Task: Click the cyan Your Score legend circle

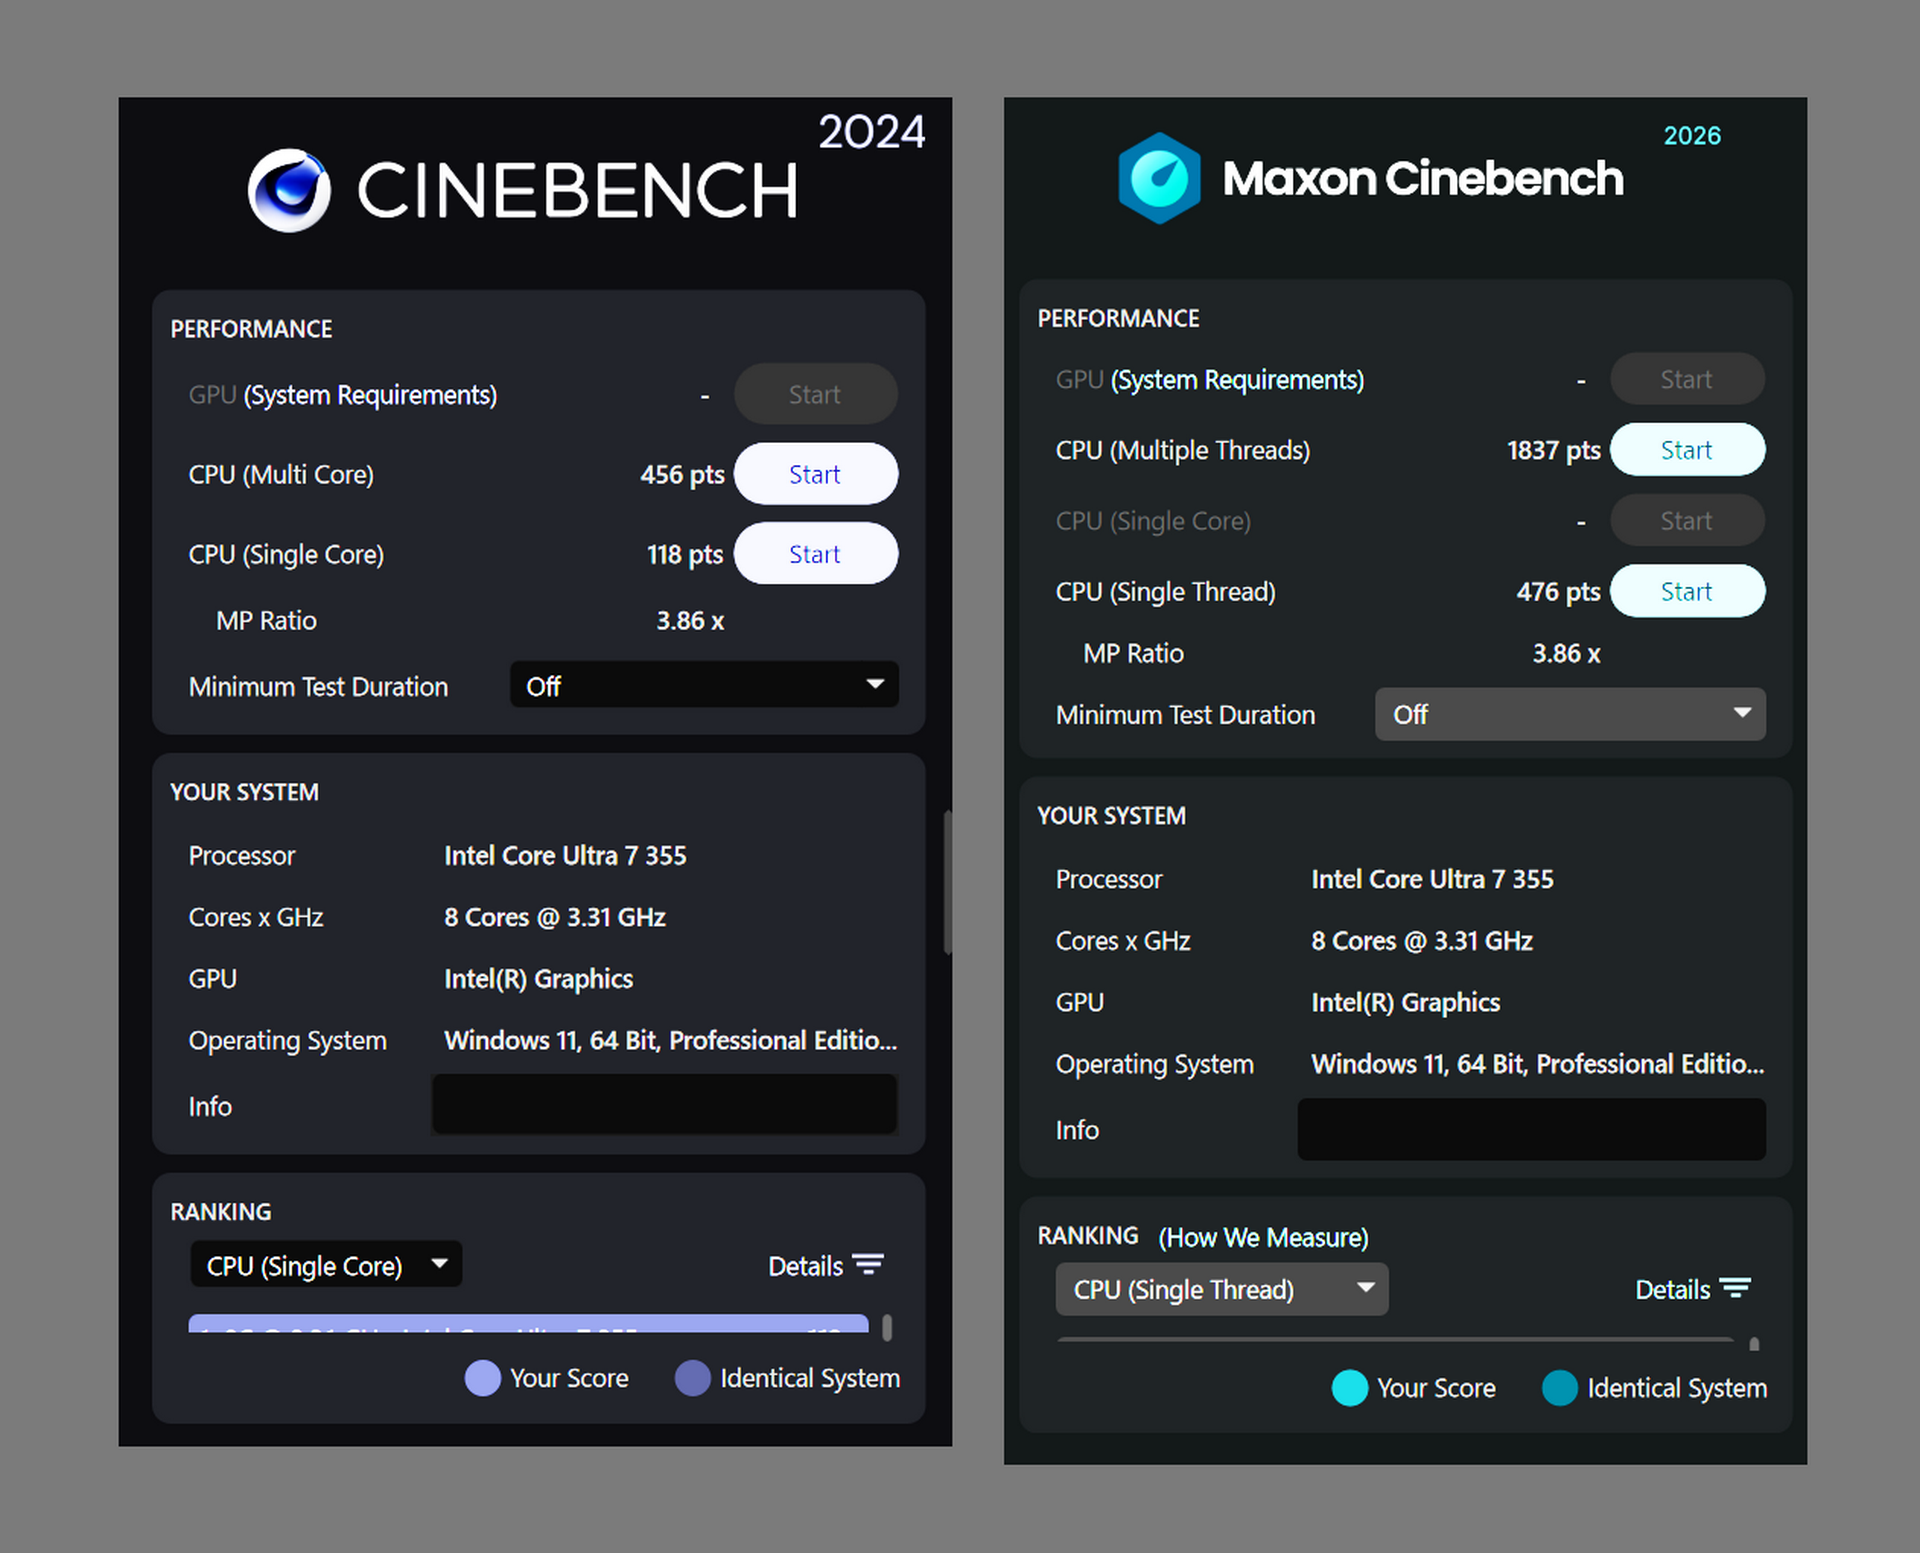Action: point(1349,1388)
